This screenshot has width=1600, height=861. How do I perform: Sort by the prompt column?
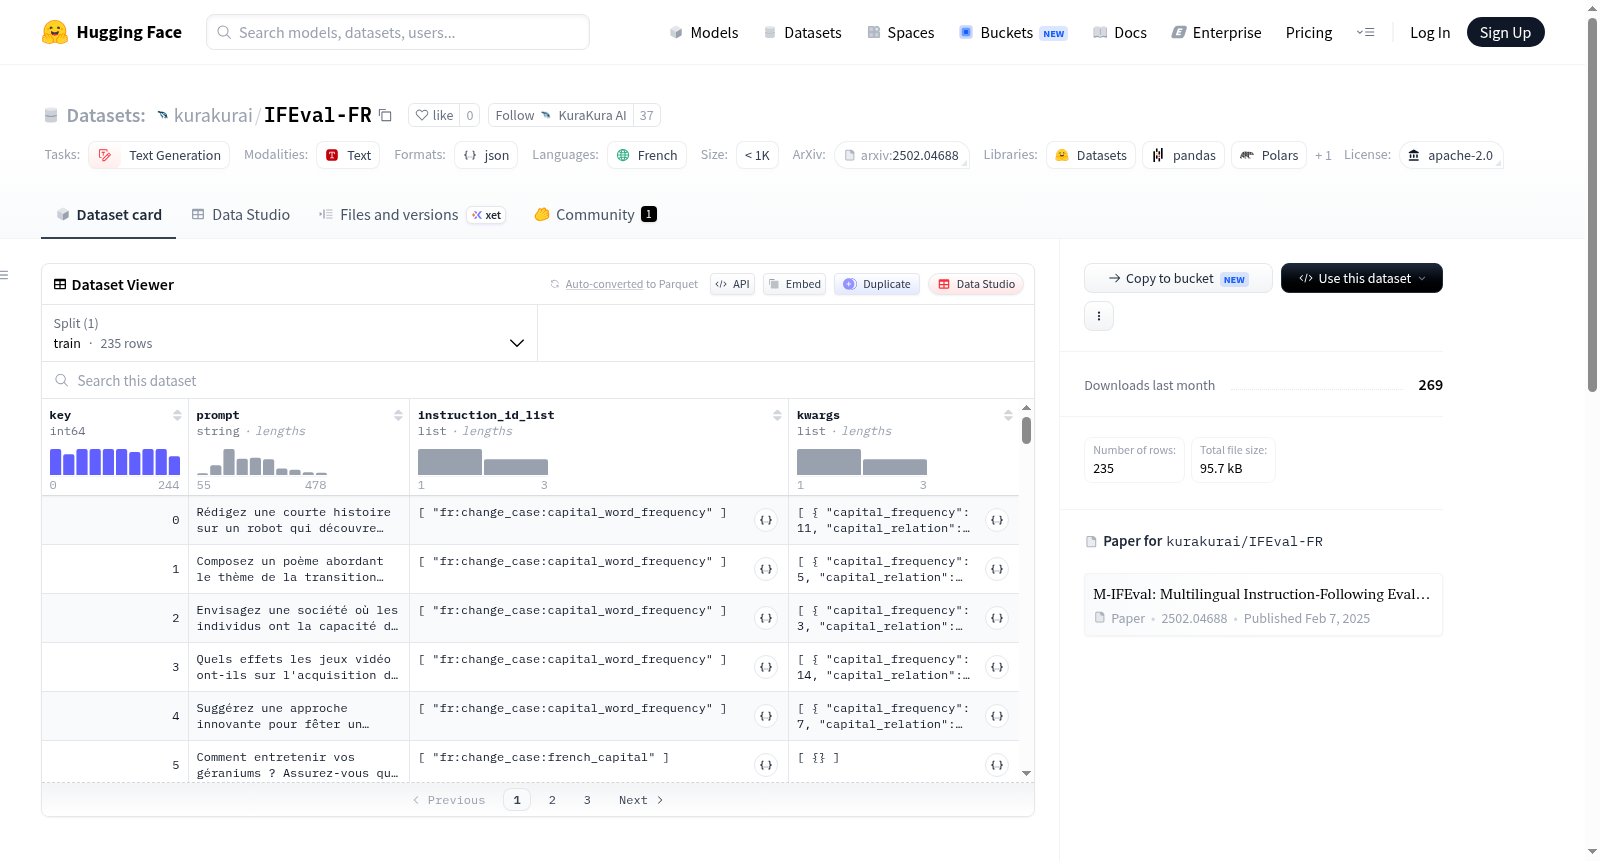[398, 415]
